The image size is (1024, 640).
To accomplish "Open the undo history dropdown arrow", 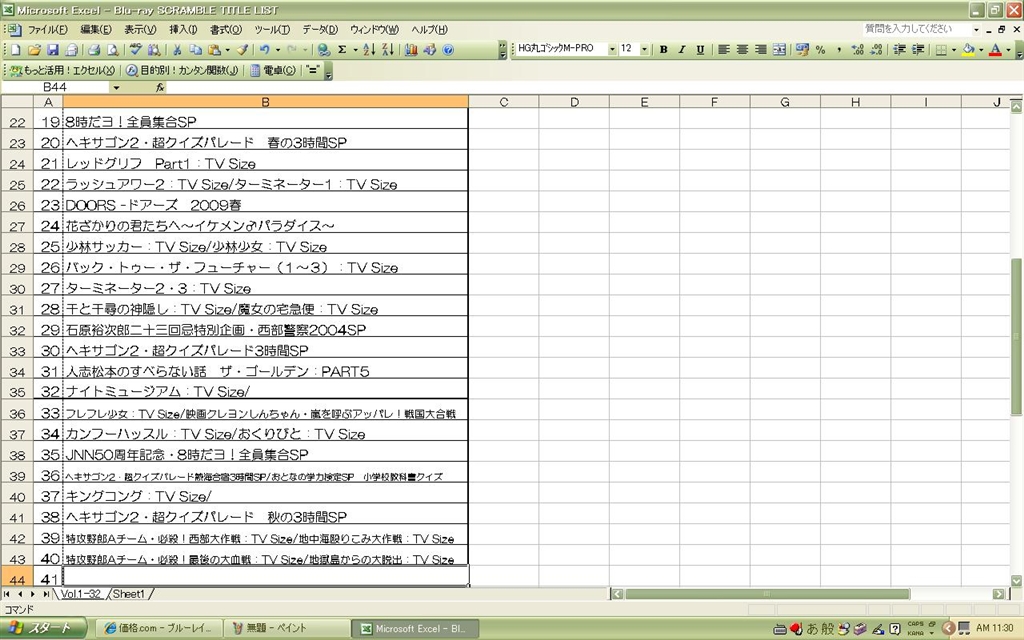I will coord(278,50).
